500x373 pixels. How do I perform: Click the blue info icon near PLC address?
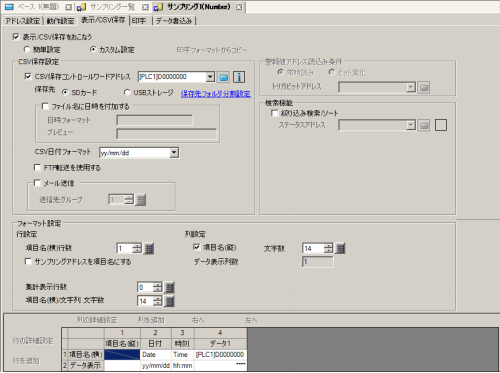(x=239, y=77)
